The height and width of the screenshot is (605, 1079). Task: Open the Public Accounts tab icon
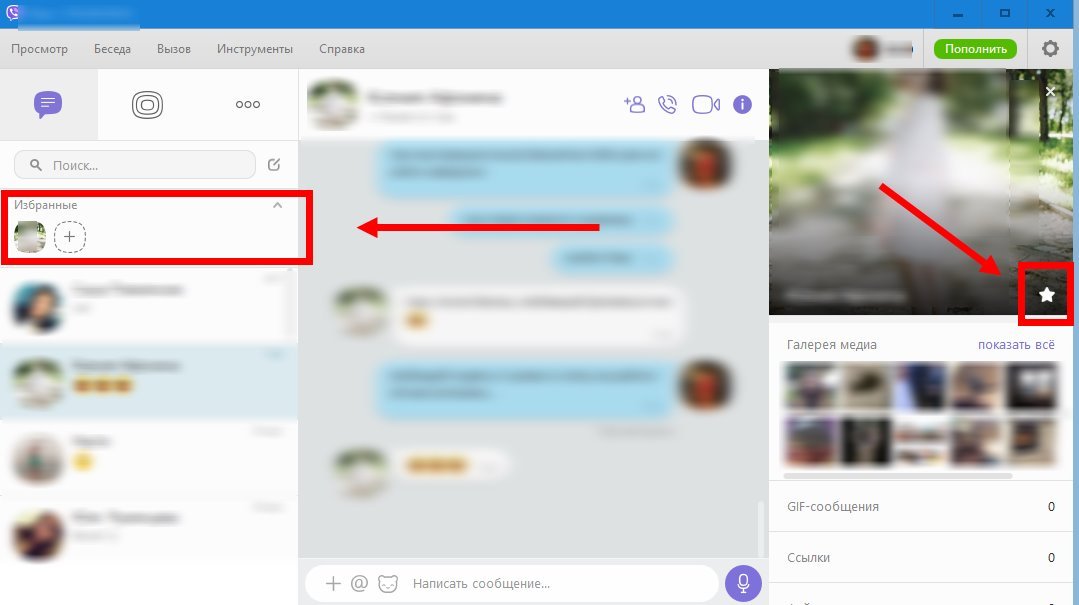tap(147, 104)
